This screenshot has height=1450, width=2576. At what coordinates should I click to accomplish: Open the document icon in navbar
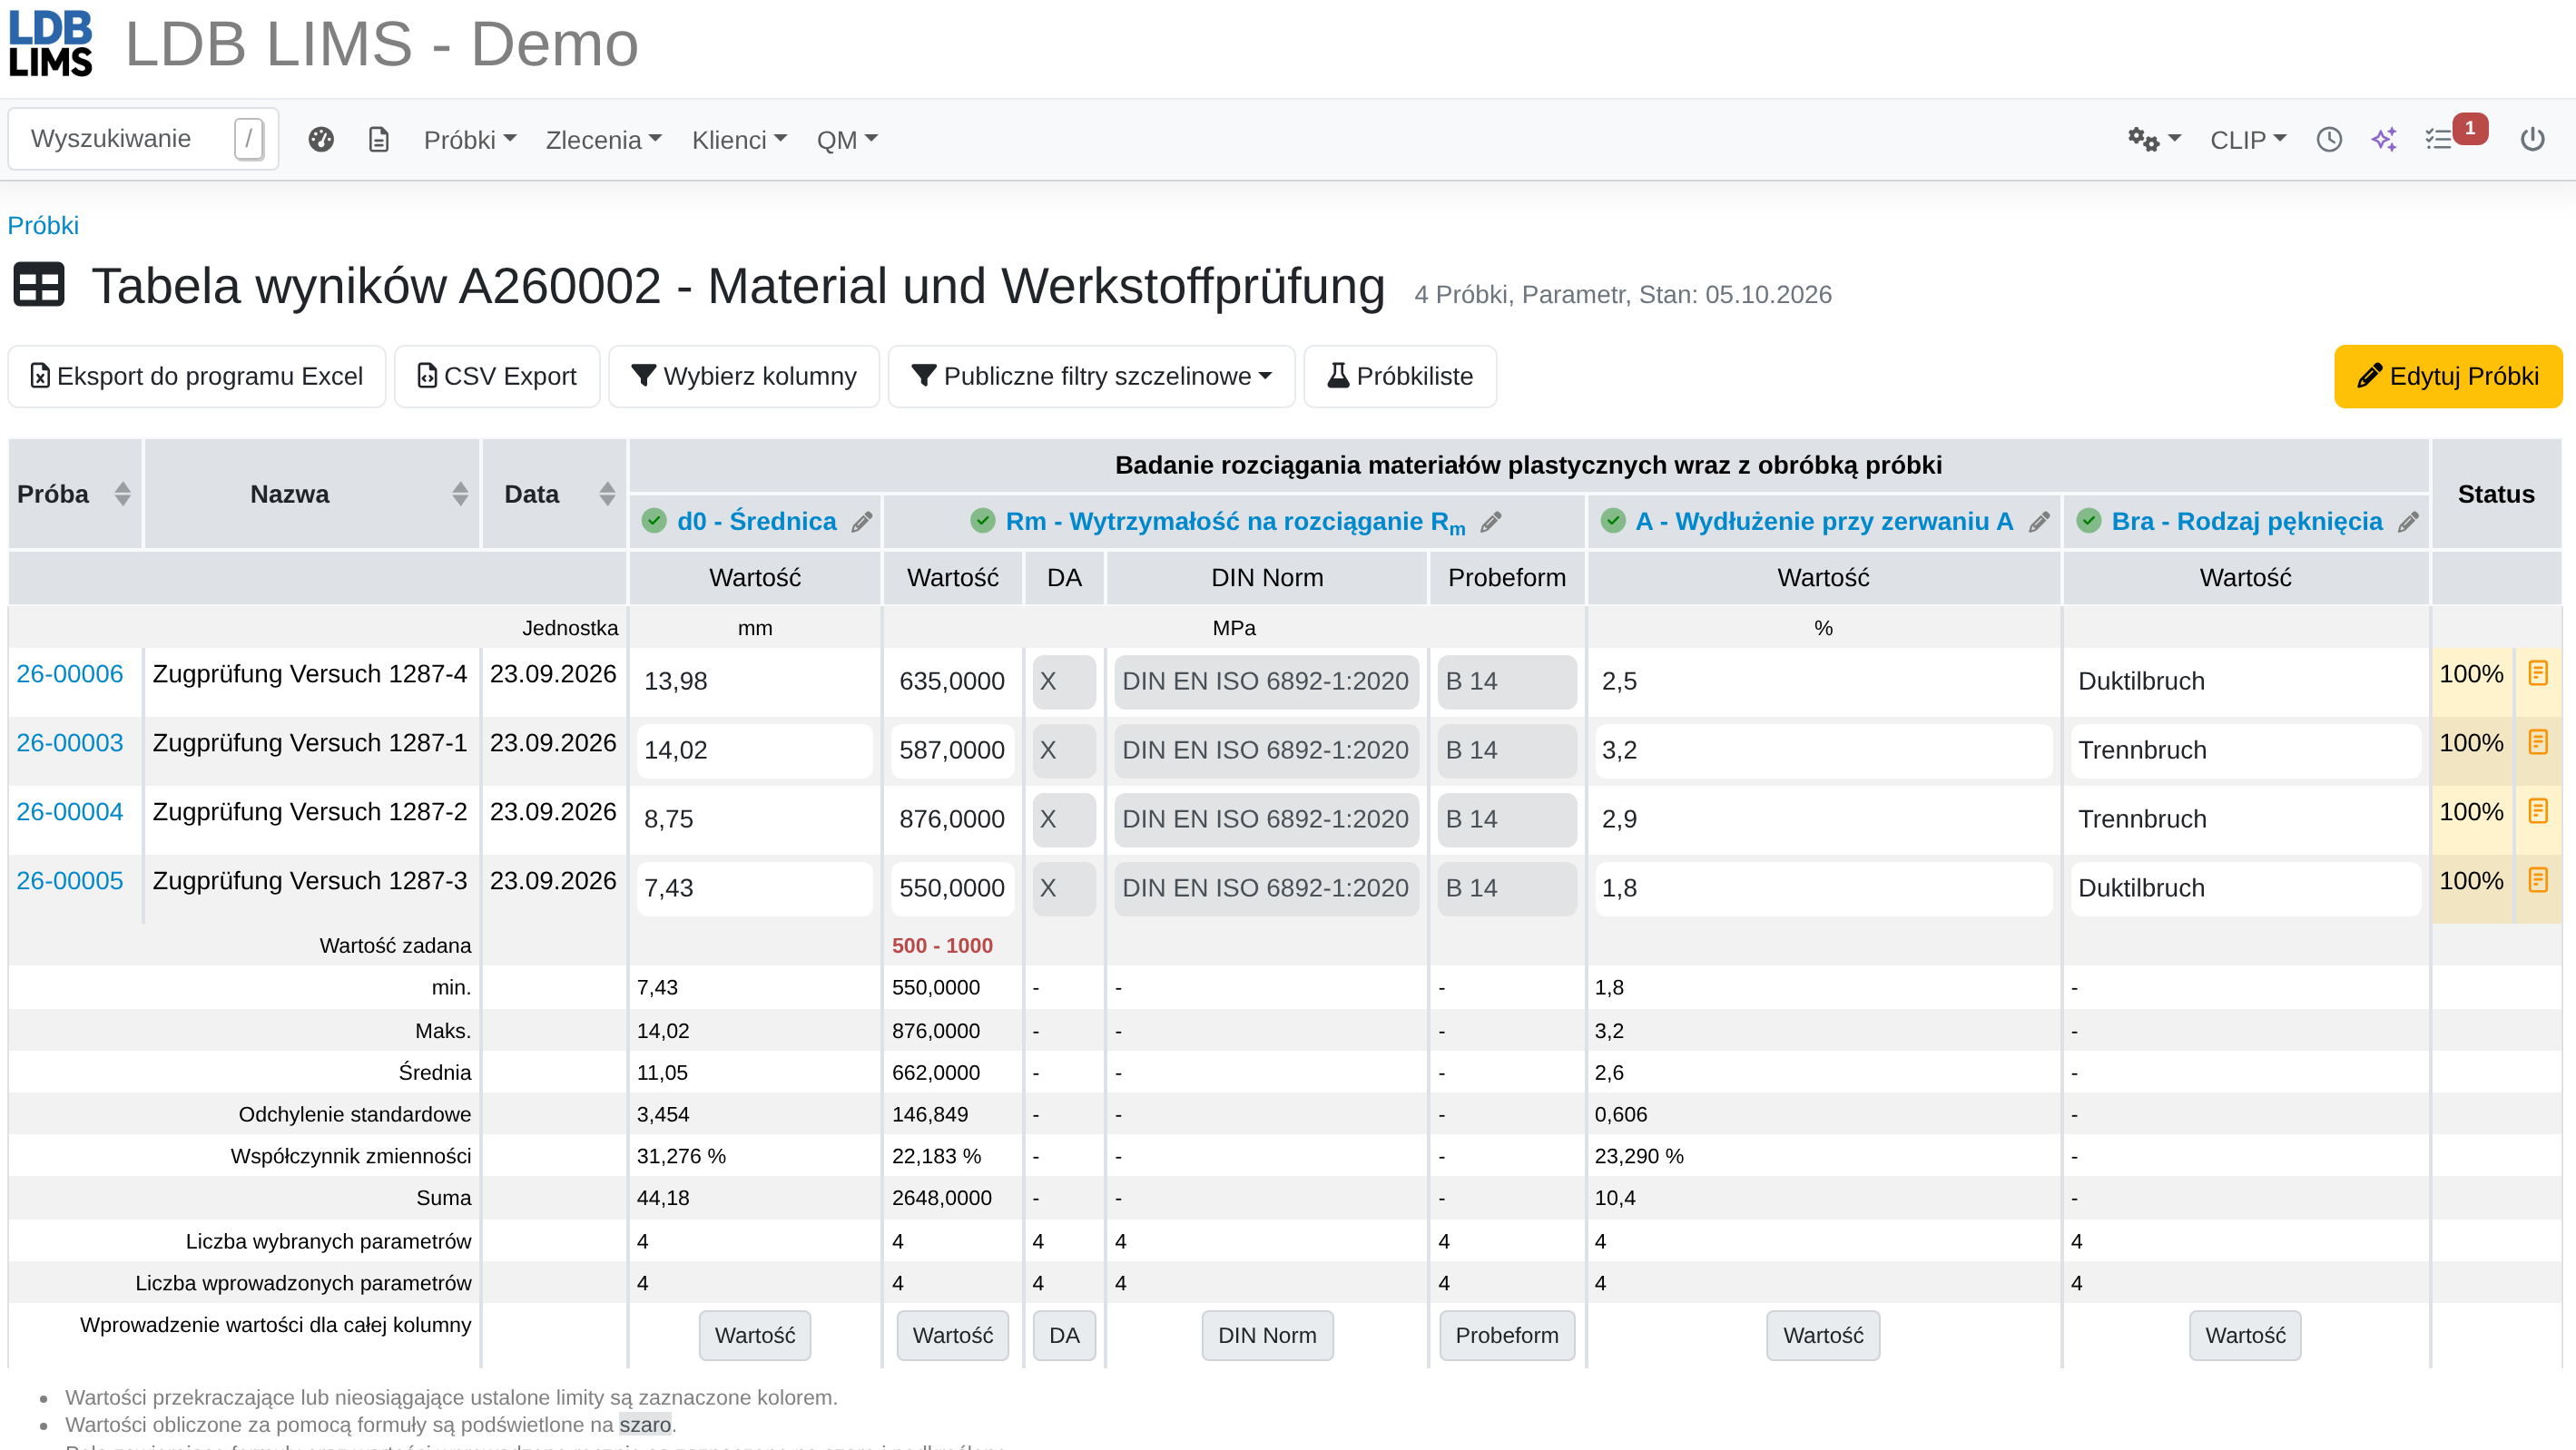coord(379,140)
